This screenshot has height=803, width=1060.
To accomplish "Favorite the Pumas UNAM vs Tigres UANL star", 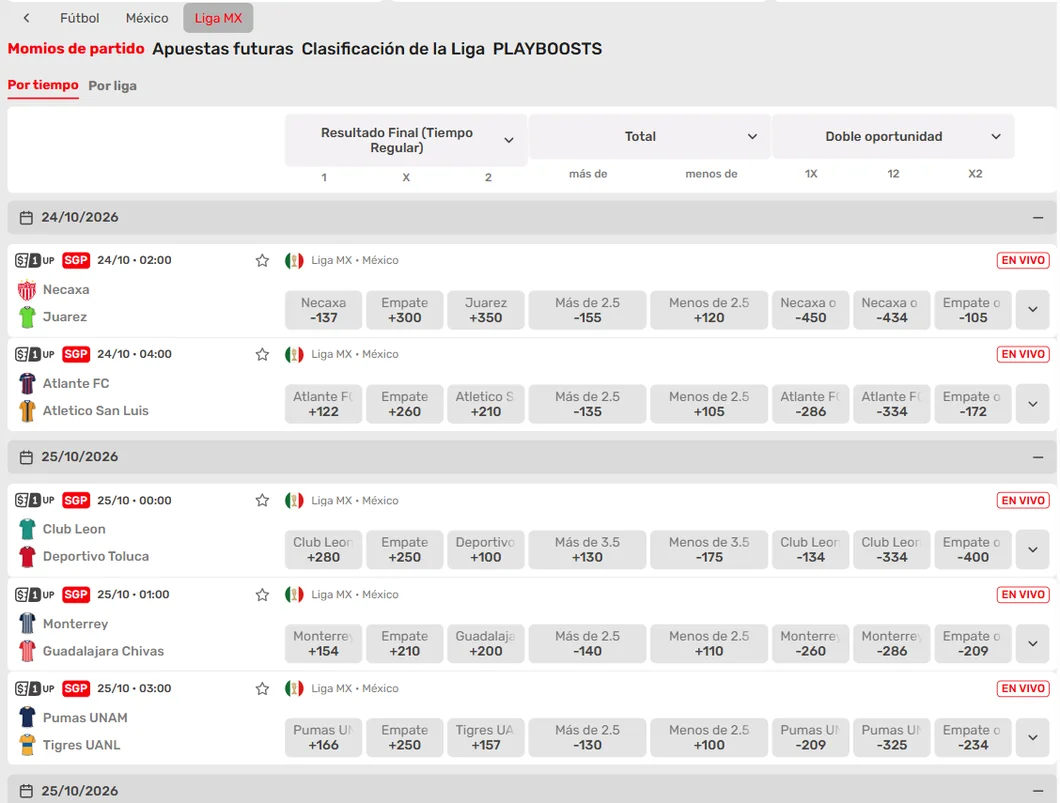I will [x=262, y=689].
